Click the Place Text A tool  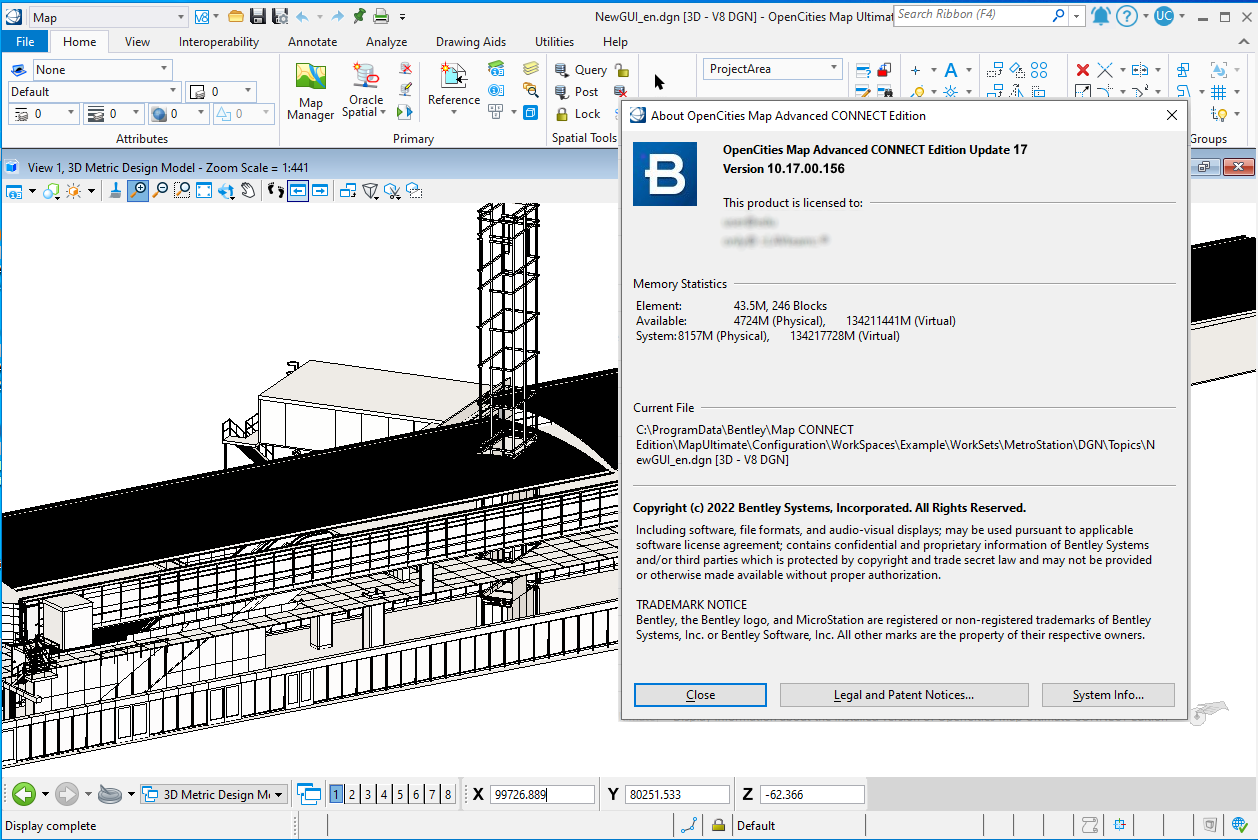(x=951, y=70)
